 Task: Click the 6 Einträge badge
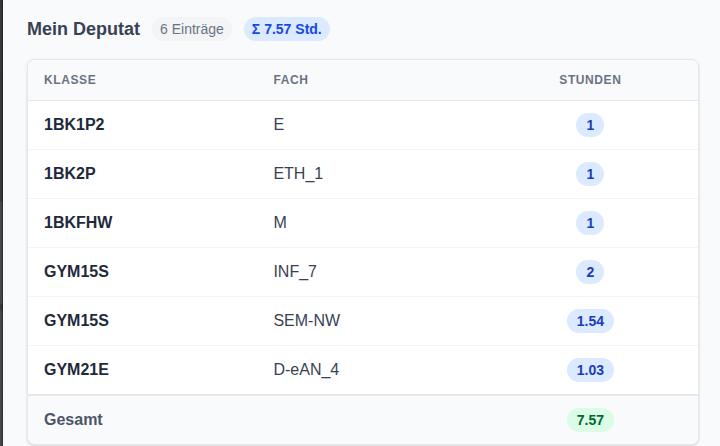(x=192, y=29)
